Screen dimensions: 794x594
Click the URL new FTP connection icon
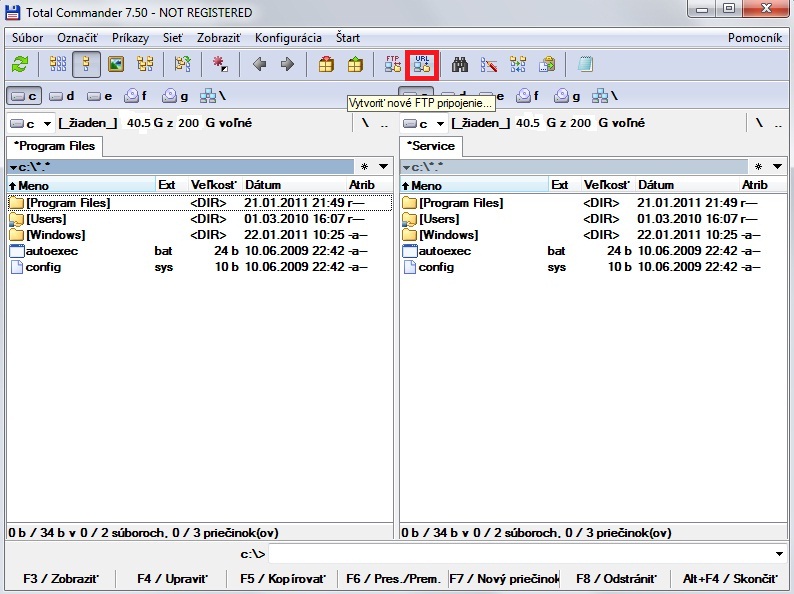point(422,64)
